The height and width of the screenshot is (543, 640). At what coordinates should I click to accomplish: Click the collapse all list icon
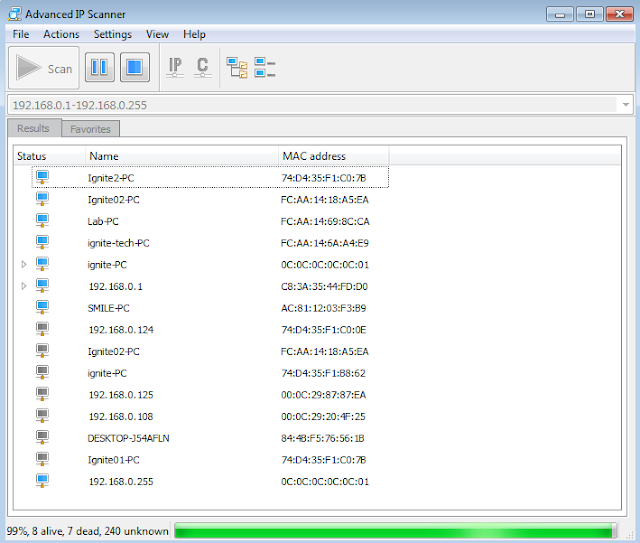pos(264,67)
